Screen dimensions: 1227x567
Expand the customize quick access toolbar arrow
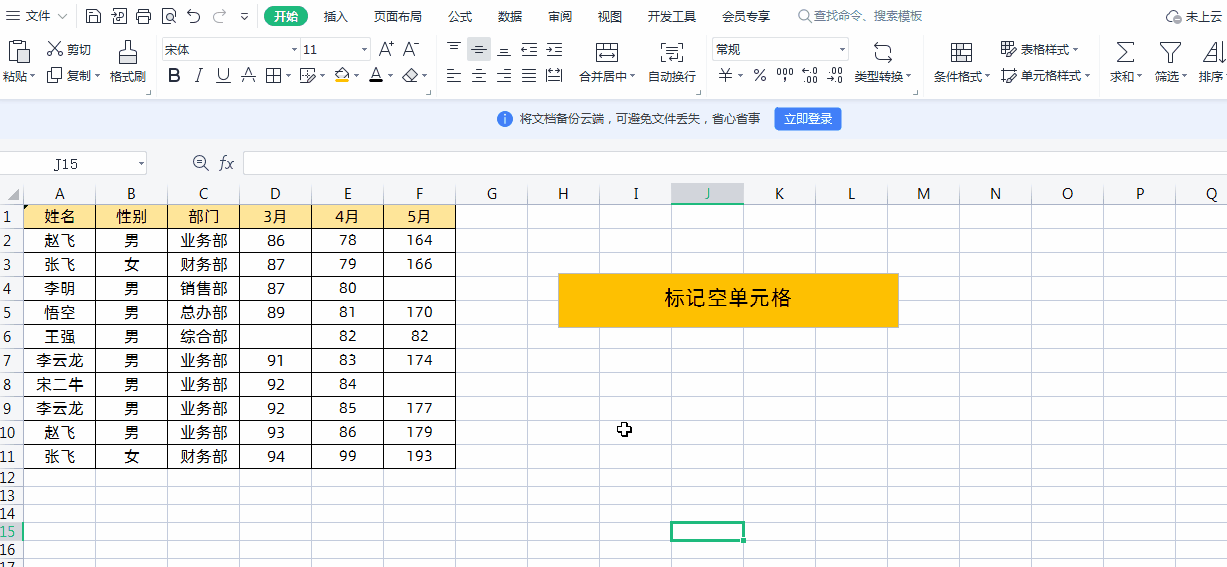pos(246,17)
